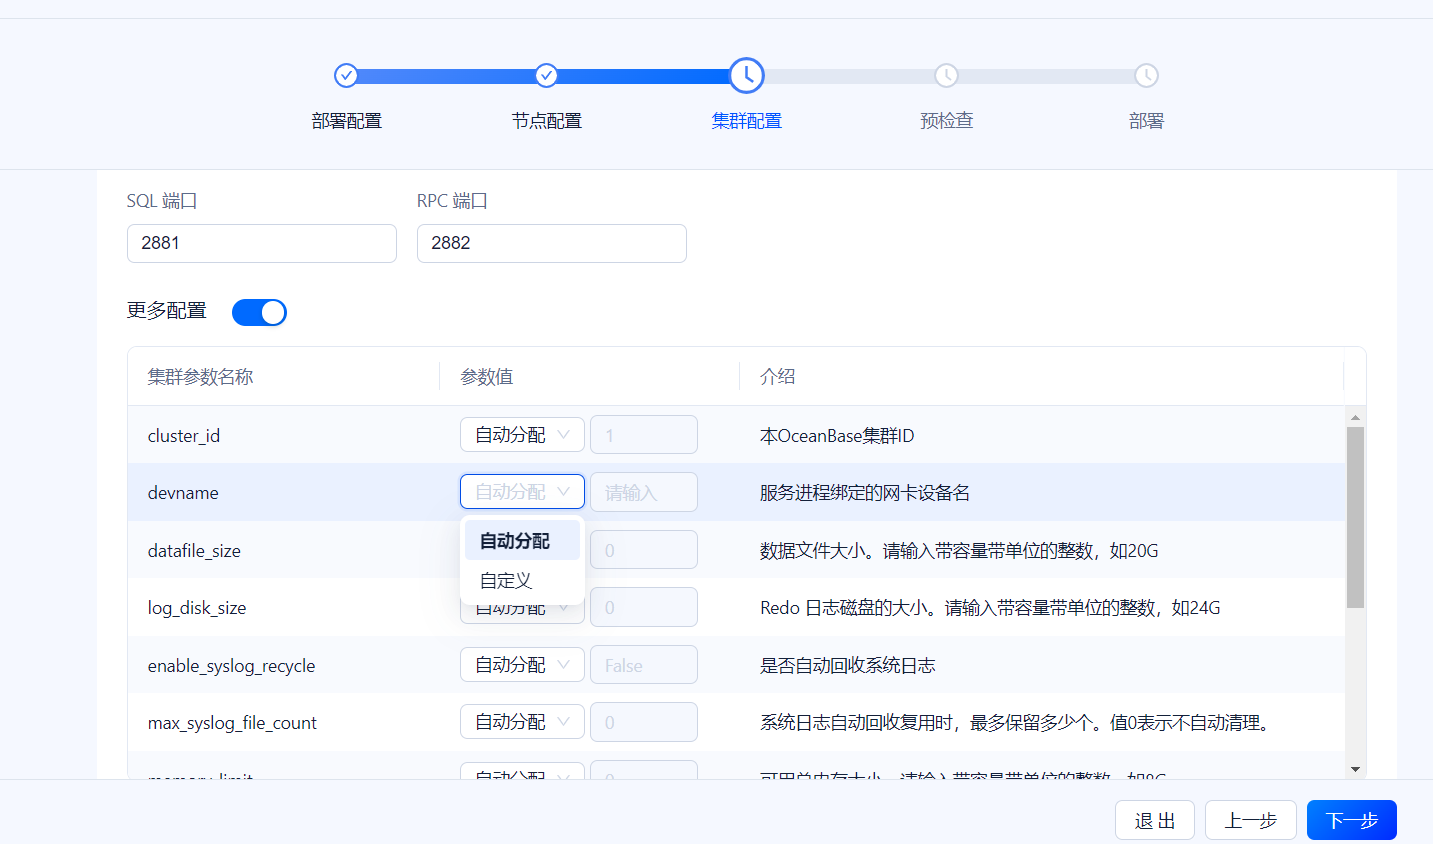
Task: Click the 部署配置 step label
Action: click(346, 121)
